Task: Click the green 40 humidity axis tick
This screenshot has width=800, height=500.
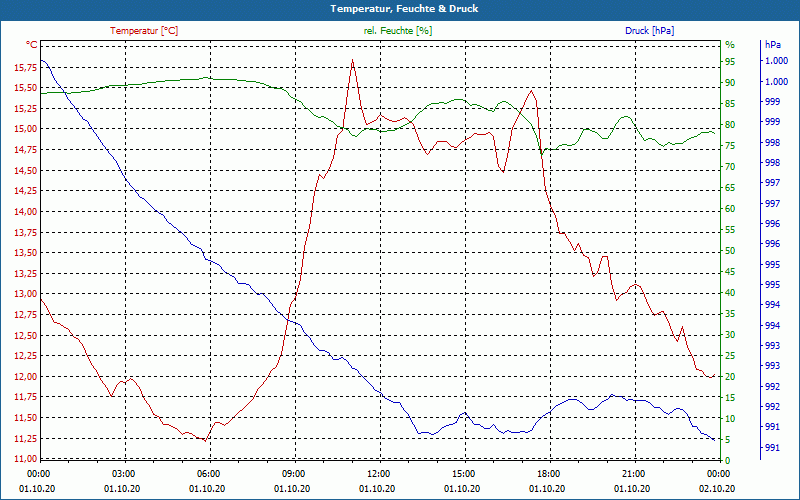Action: [x=730, y=293]
